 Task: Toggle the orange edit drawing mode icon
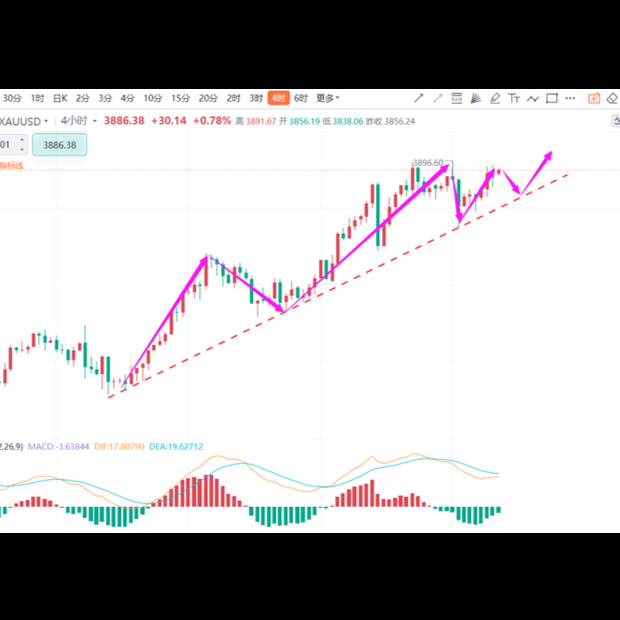594,98
